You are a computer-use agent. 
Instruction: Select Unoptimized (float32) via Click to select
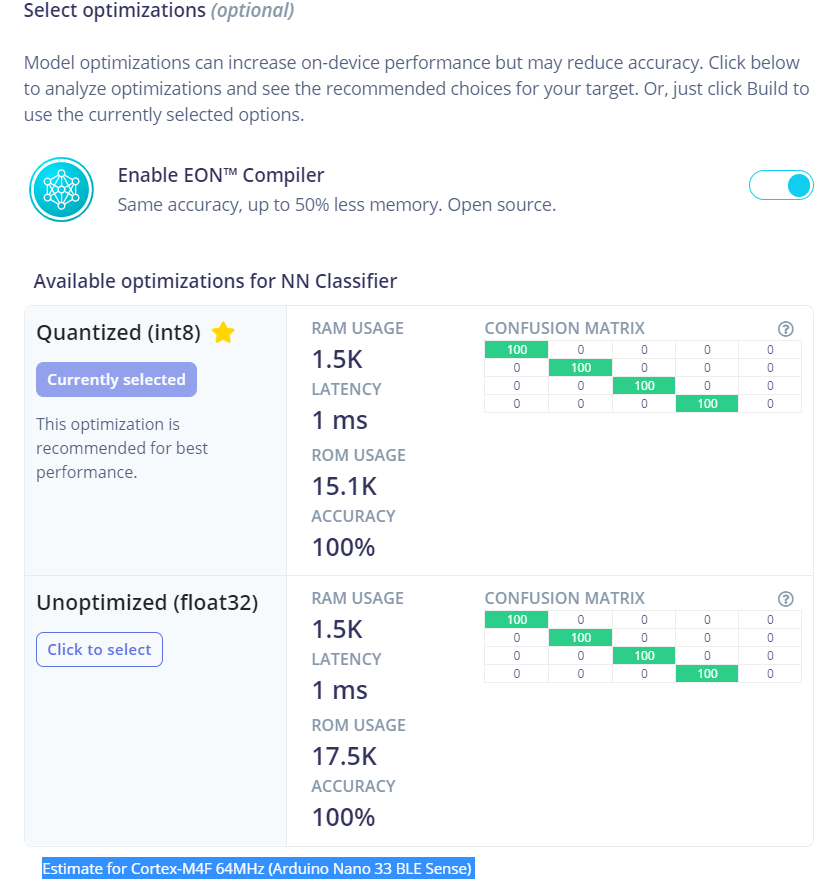pos(99,649)
